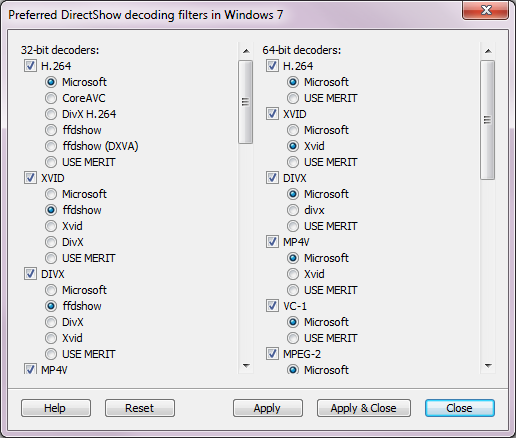Select Microsoft under 32-bit XVID
The width and height of the screenshot is (516, 438).
51,194
